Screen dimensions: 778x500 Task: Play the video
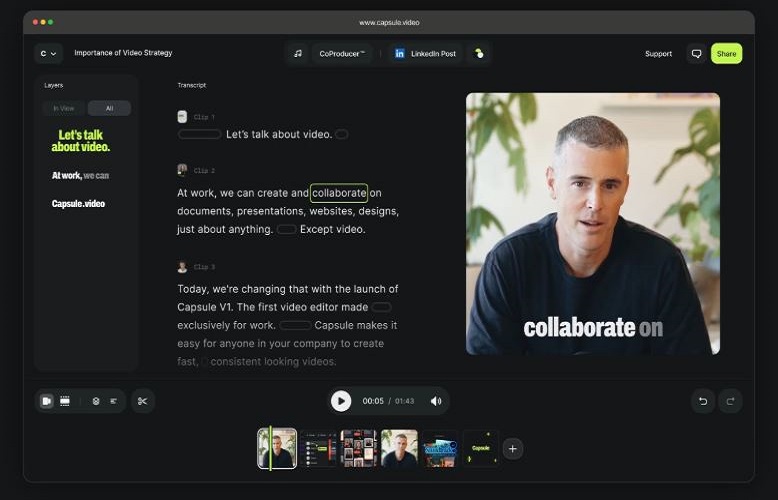(x=341, y=401)
